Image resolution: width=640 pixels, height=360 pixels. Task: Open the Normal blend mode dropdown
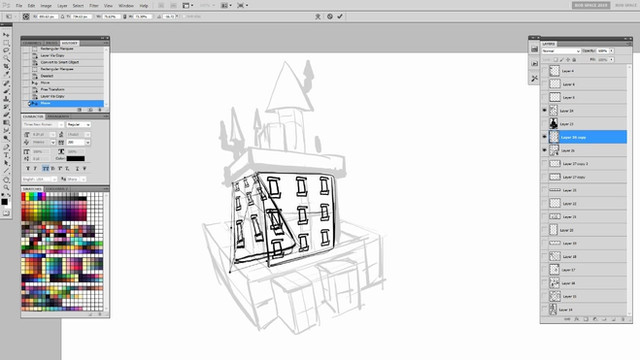[x=561, y=51]
